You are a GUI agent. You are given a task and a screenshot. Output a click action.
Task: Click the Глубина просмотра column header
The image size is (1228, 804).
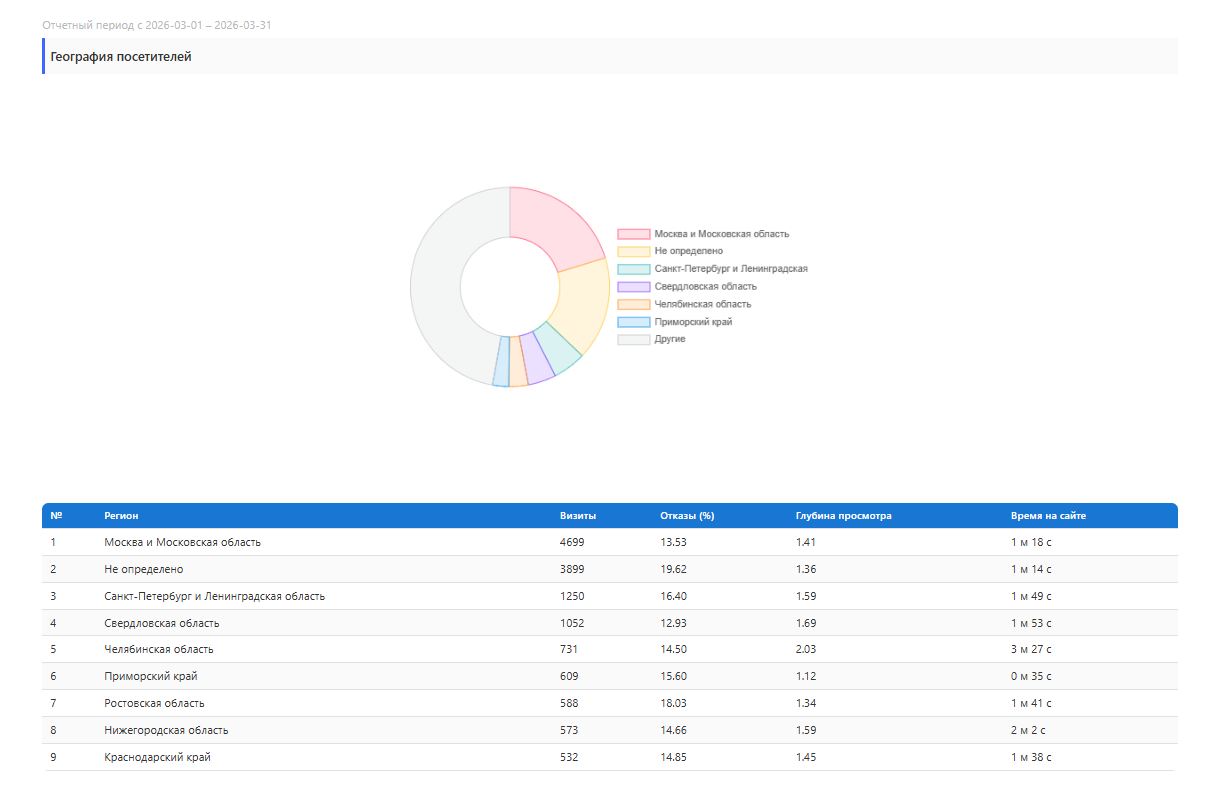843,516
